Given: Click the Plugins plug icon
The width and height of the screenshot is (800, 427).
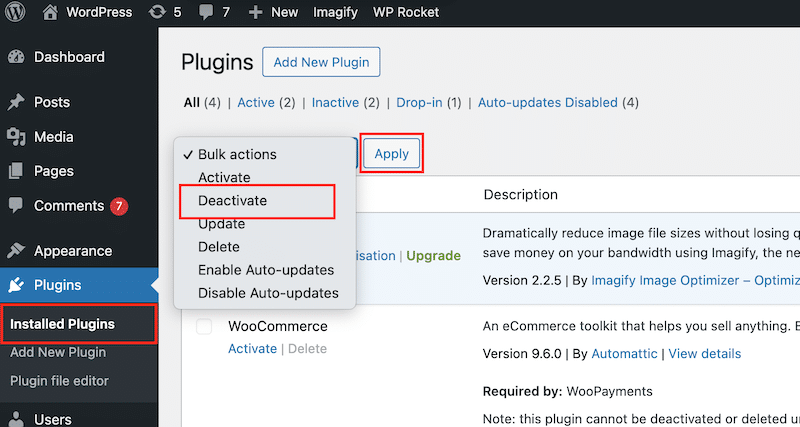Looking at the screenshot, I should click(16, 285).
